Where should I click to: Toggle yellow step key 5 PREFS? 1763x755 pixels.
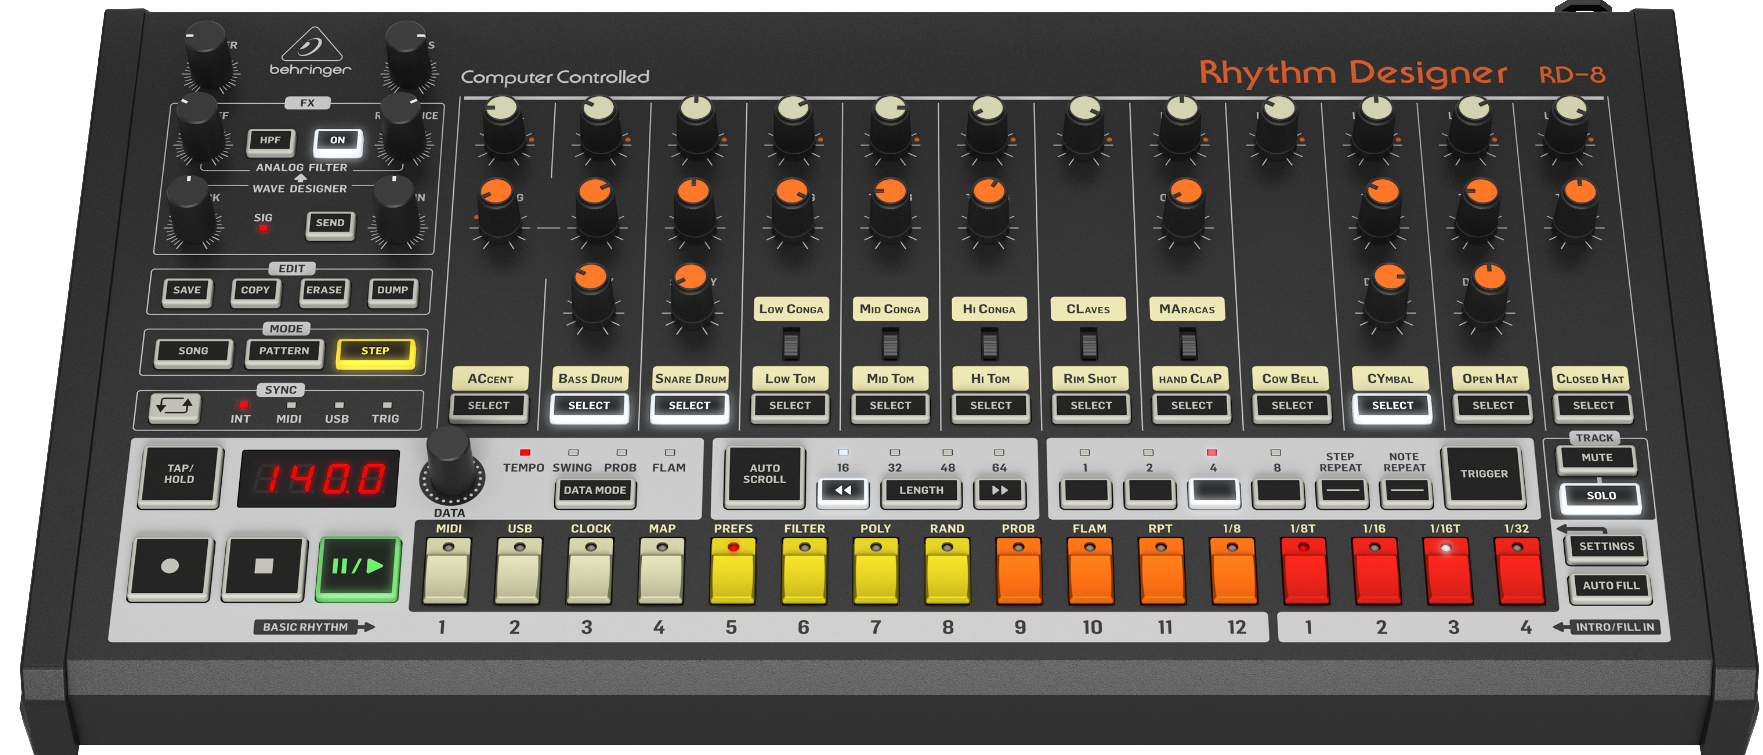point(732,571)
